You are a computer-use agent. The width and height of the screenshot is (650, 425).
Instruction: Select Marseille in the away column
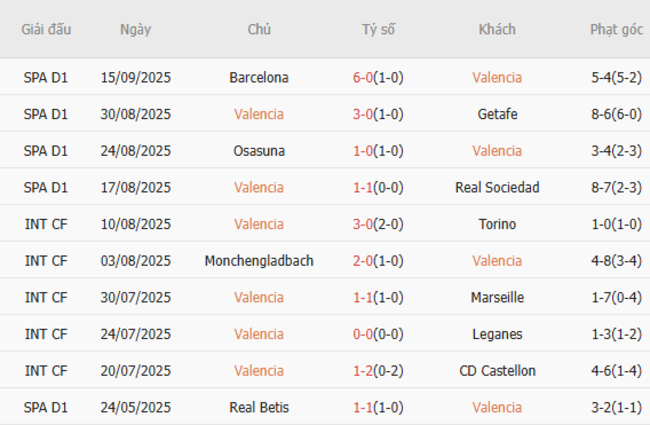(497, 297)
